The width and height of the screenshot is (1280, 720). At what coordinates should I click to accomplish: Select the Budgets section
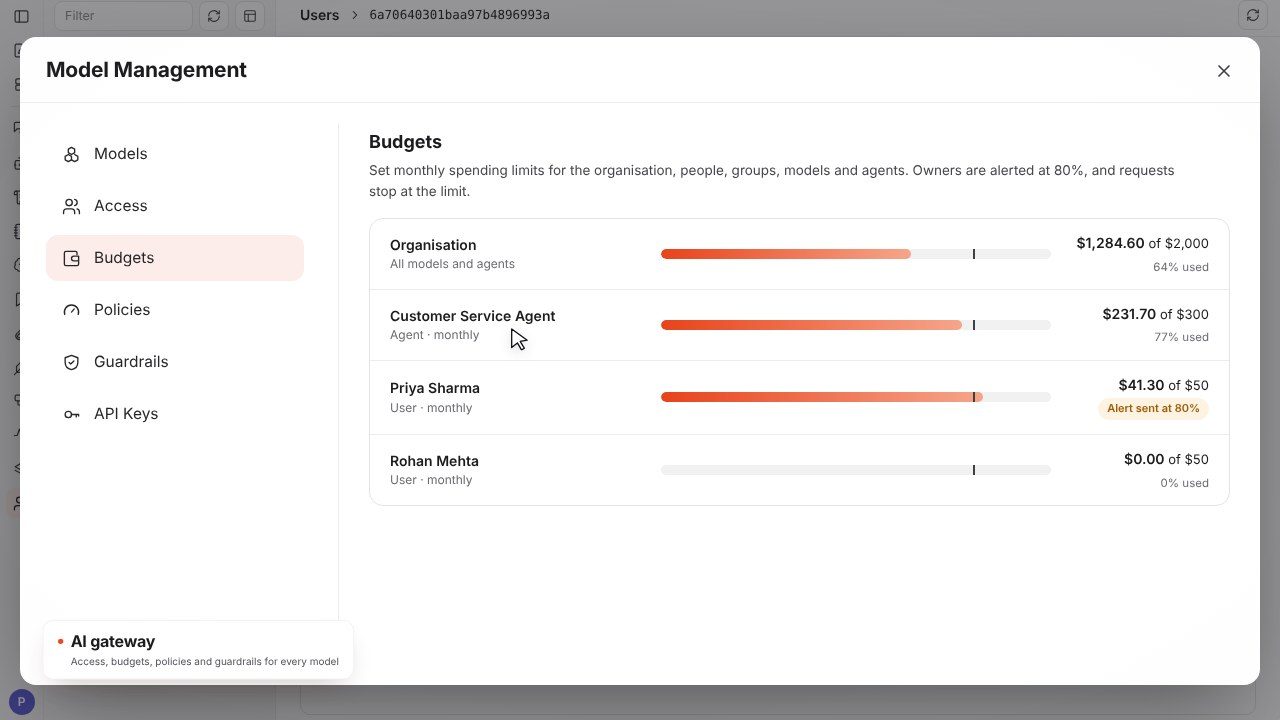click(175, 258)
